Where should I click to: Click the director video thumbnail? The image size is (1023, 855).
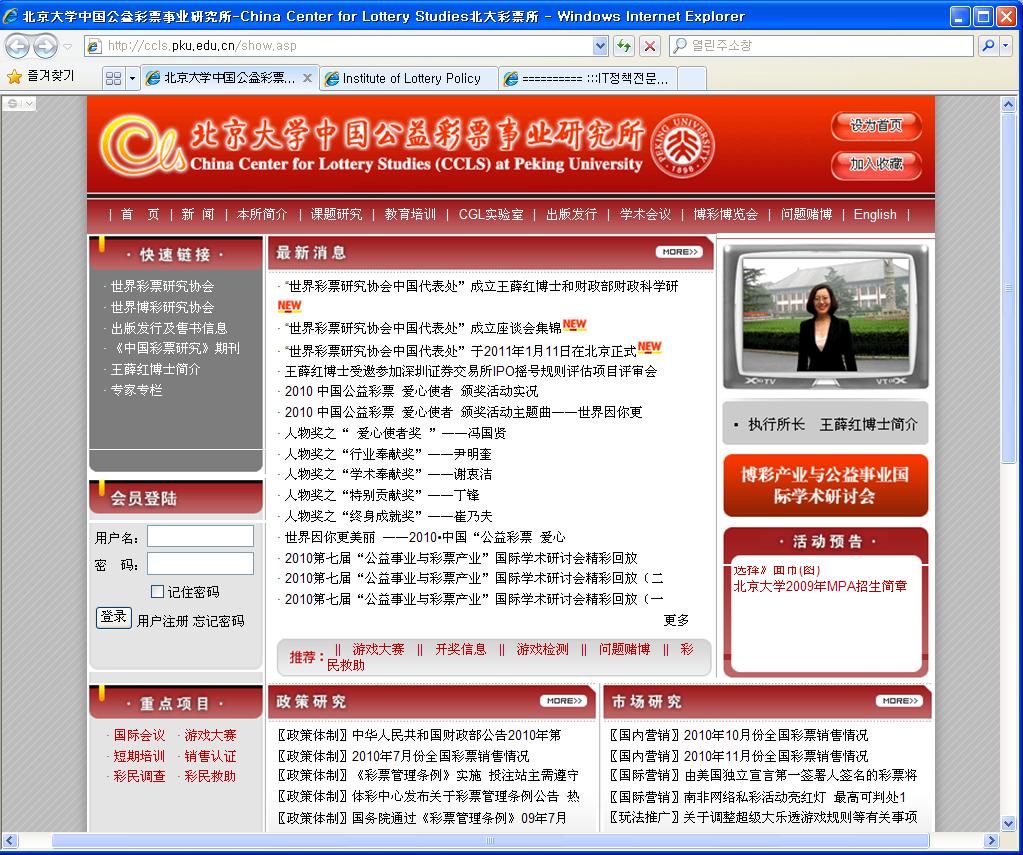tap(825, 317)
